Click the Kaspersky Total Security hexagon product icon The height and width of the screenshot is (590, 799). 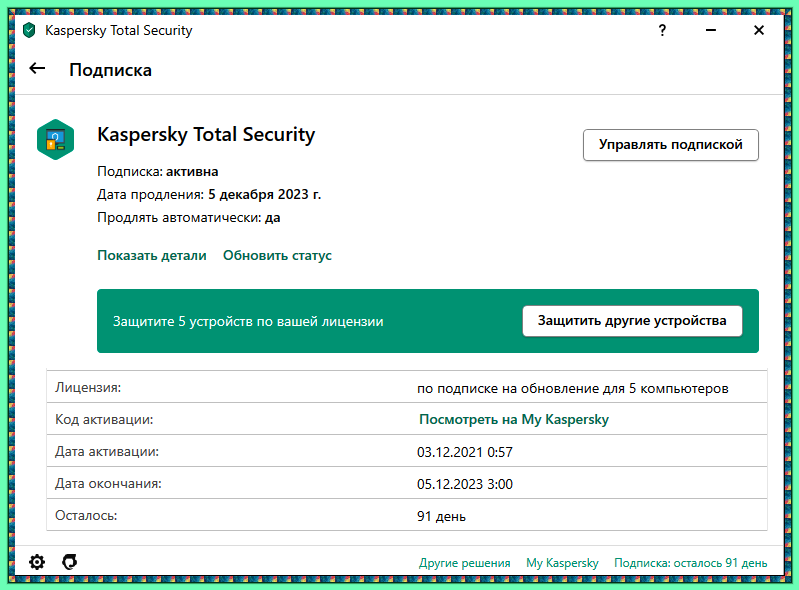55,139
